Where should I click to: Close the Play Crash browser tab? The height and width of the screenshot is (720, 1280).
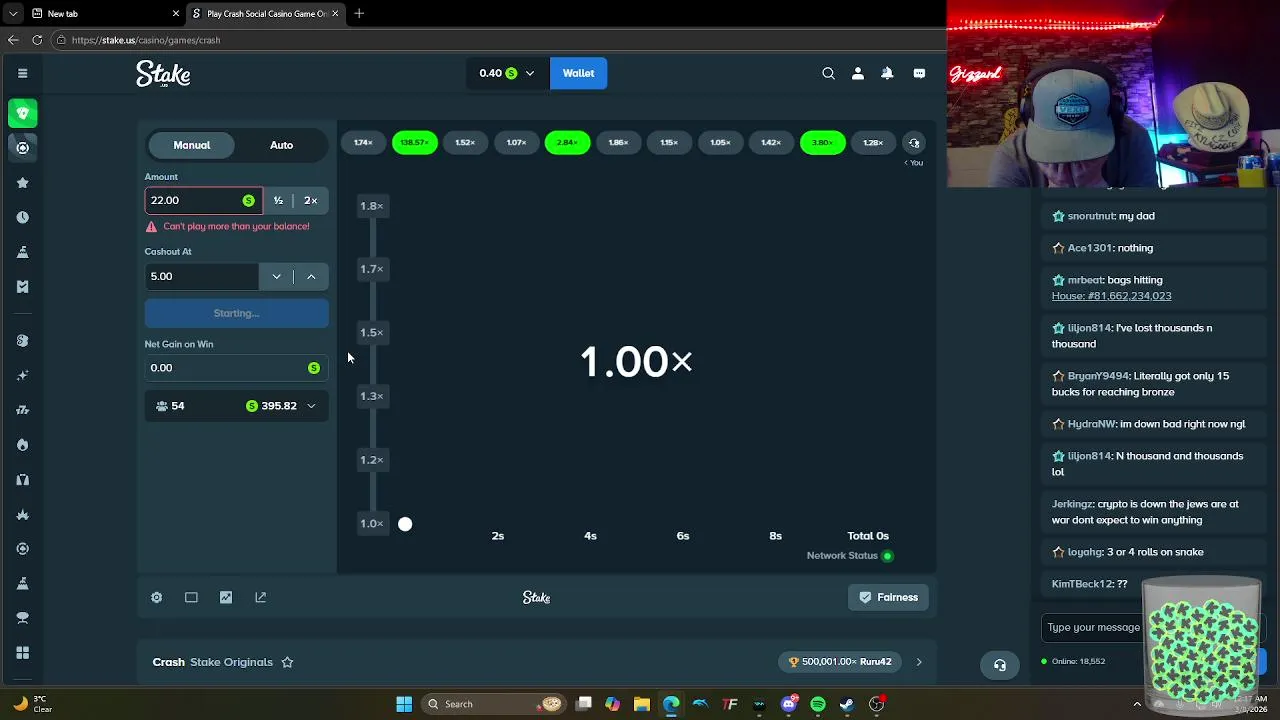click(335, 13)
